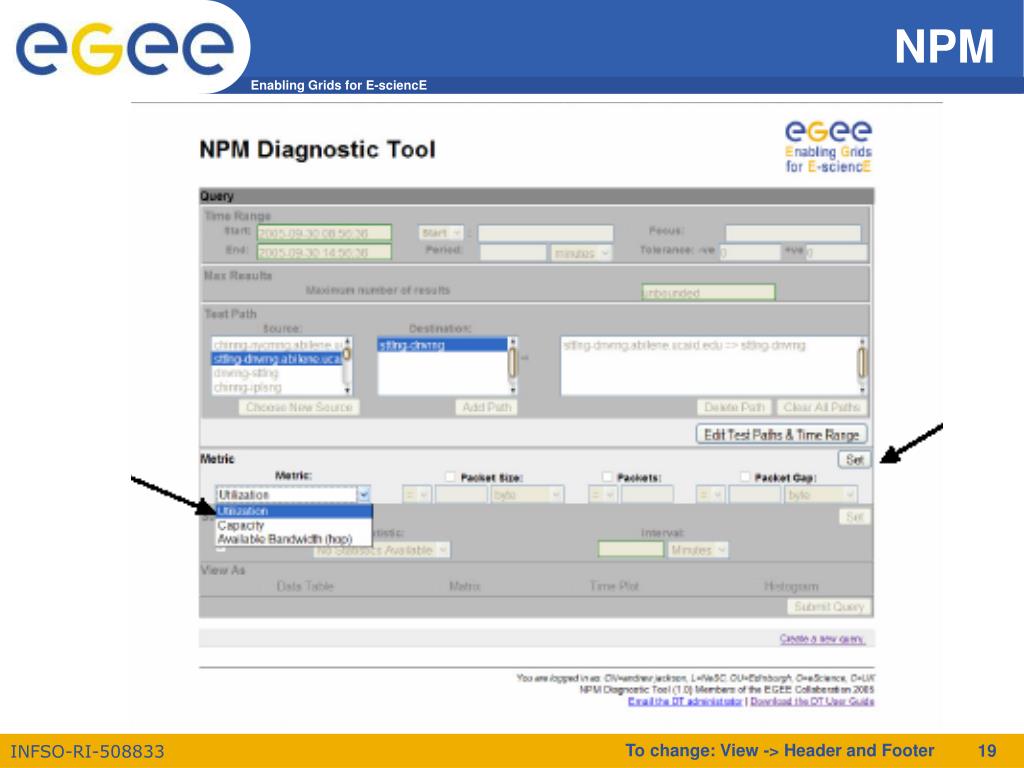The image size is (1024, 768).
Task: Click the Maximum number of results field
Action: pos(709,293)
